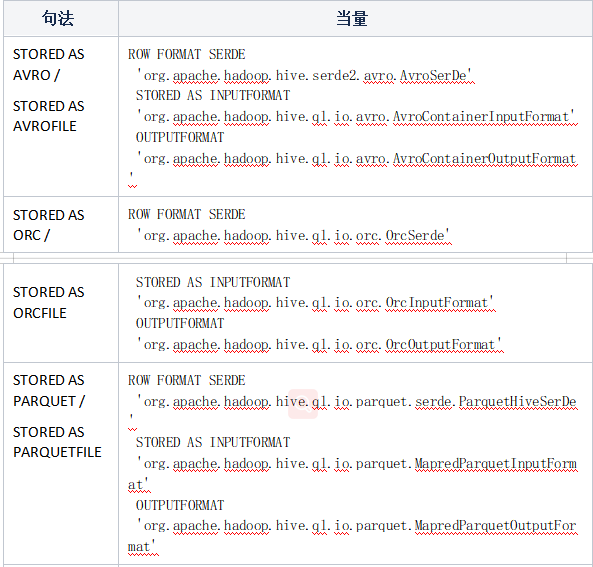This screenshot has height=567, width=593.
Task: Click the MapredParquetOutputFor class line
Action: point(356,525)
